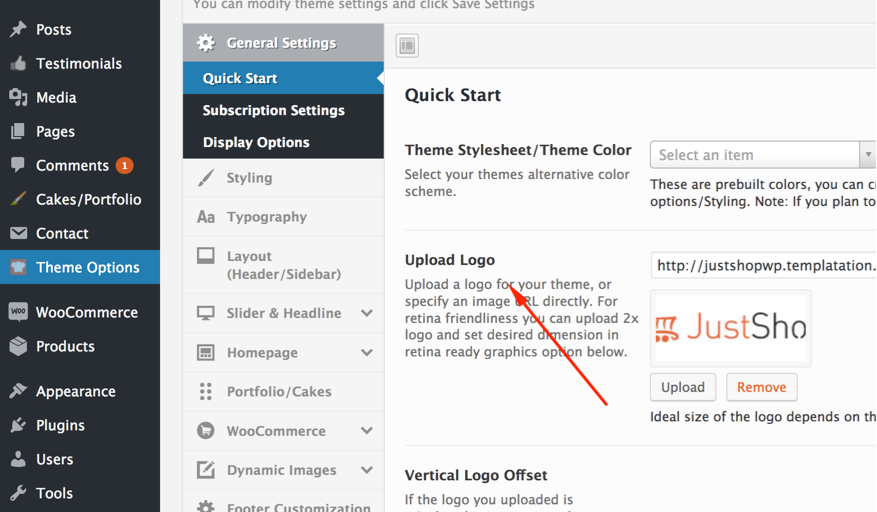This screenshot has width=877, height=512.
Task: Click the Products box icon
Action: [x=18, y=346]
